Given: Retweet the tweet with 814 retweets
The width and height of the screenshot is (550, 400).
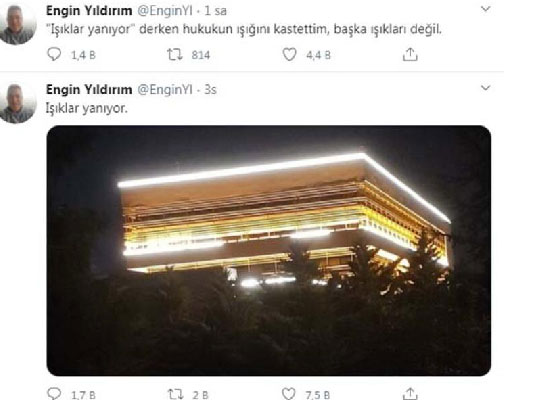Looking at the screenshot, I should point(174,54).
